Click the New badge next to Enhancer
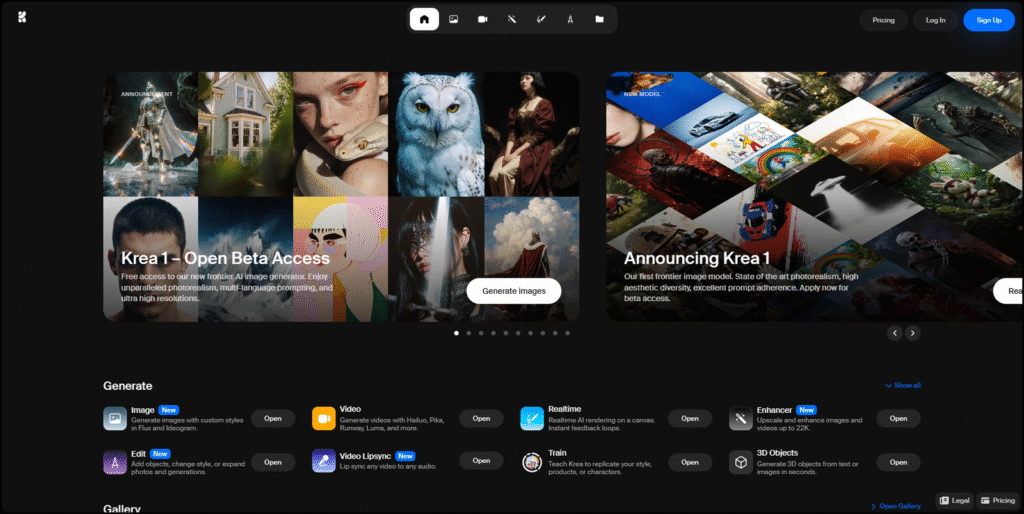 tap(807, 410)
